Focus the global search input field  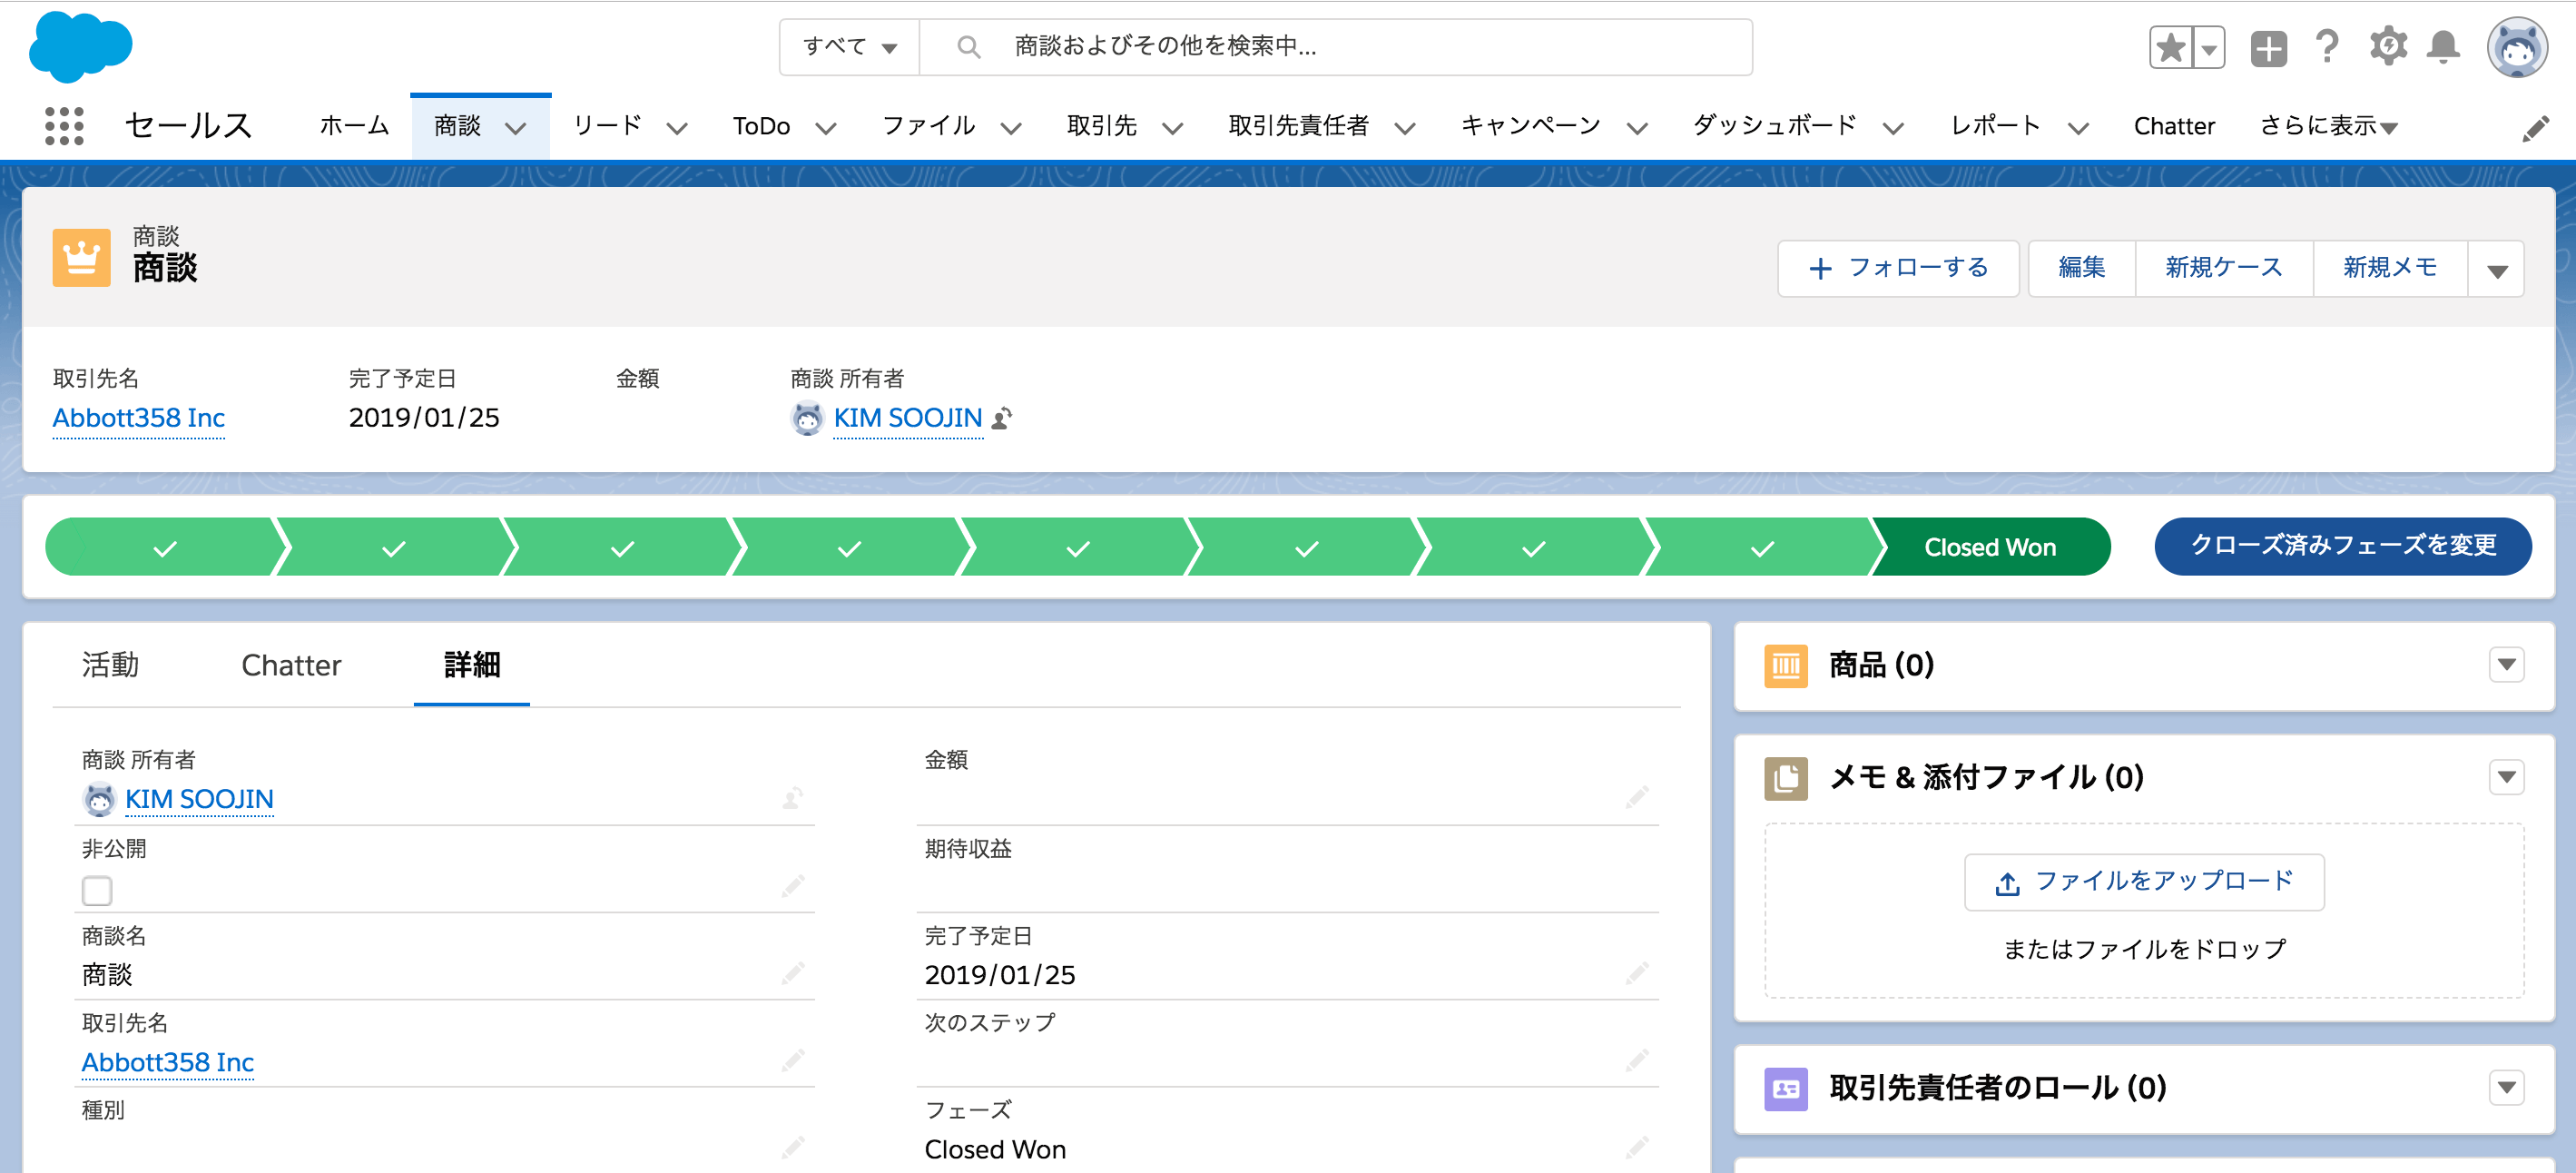pos(1335,47)
